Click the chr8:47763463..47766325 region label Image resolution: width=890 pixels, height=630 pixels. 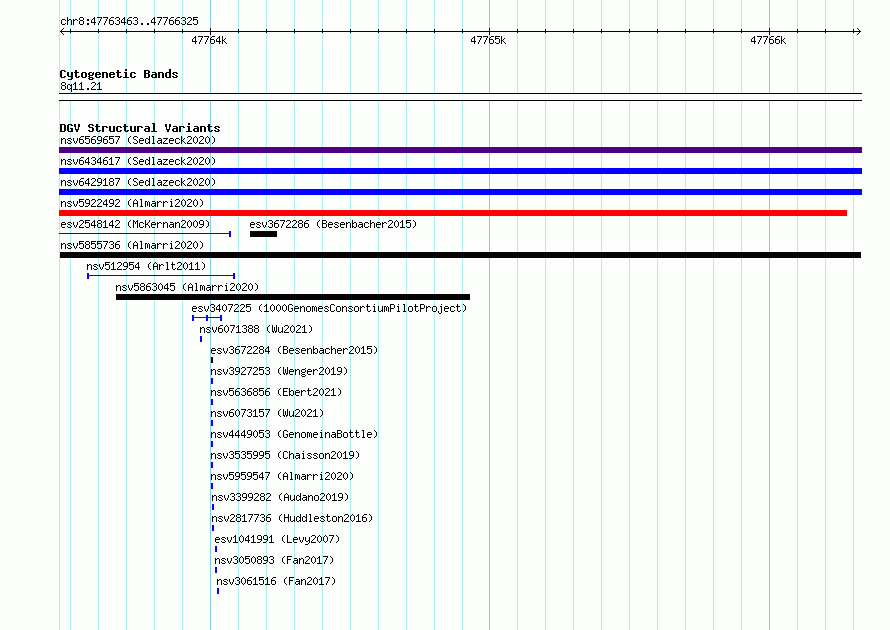pos(129,22)
